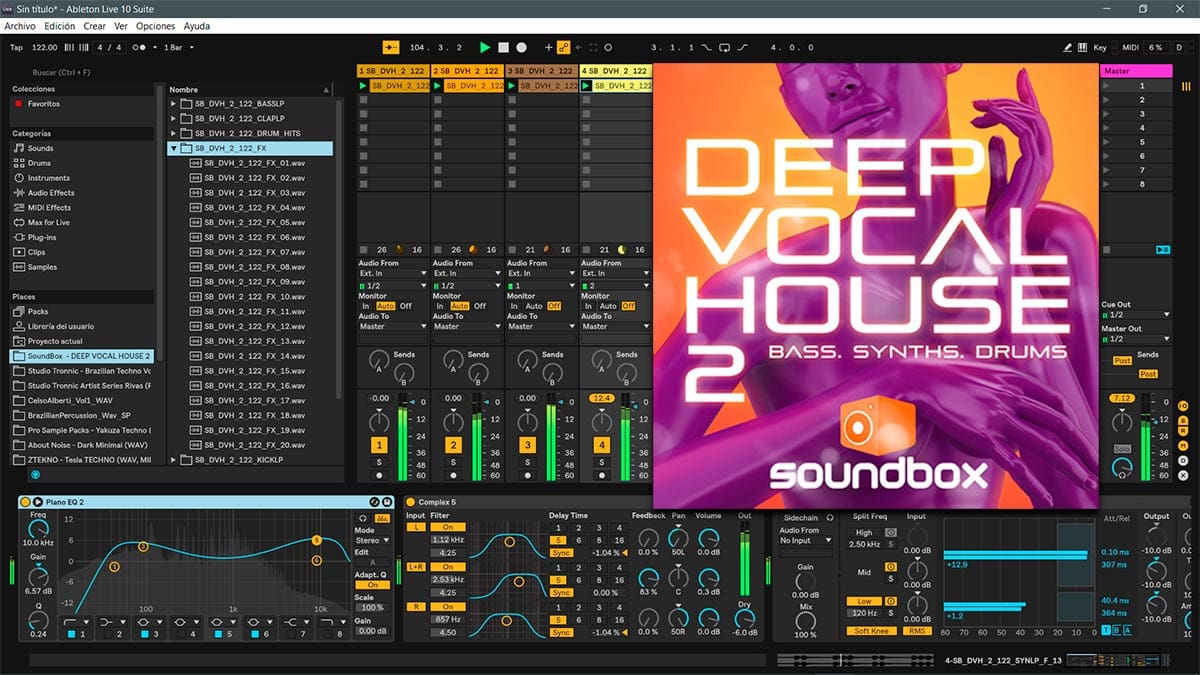Image resolution: width=1200 pixels, height=675 pixels.
Task: Click the Key map mode button
Action: click(1100, 47)
